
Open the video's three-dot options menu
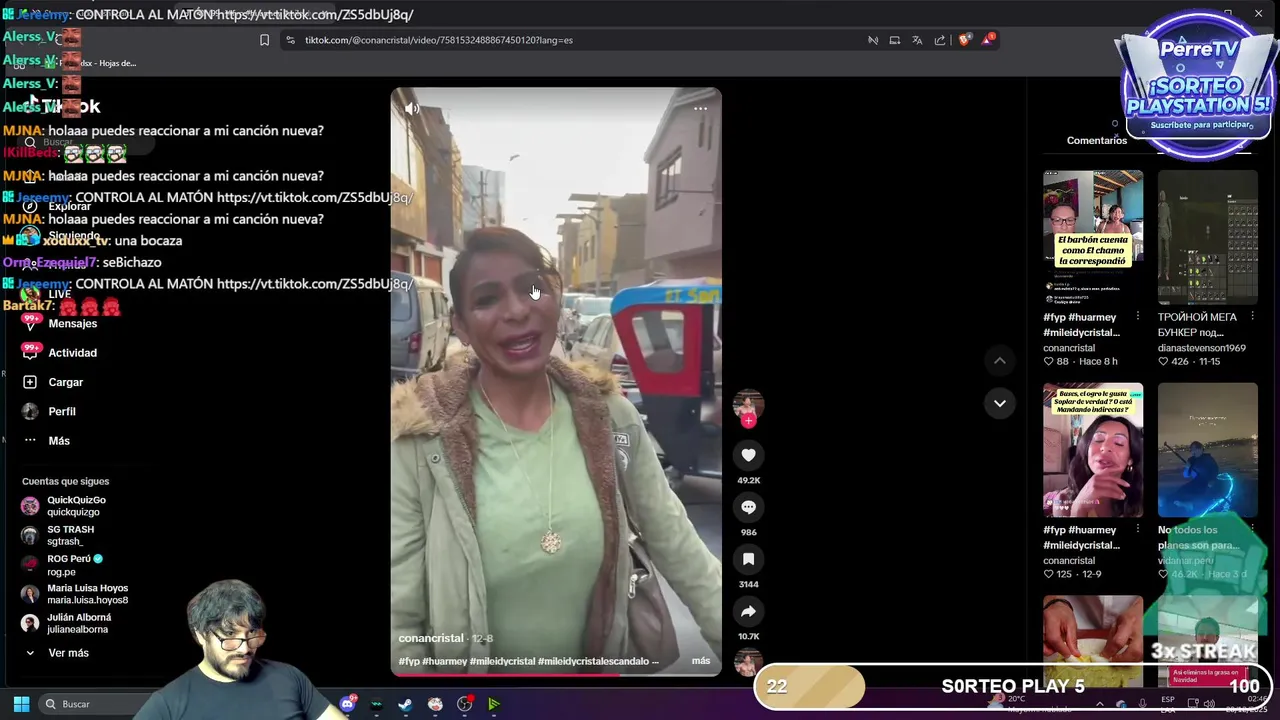(701, 108)
